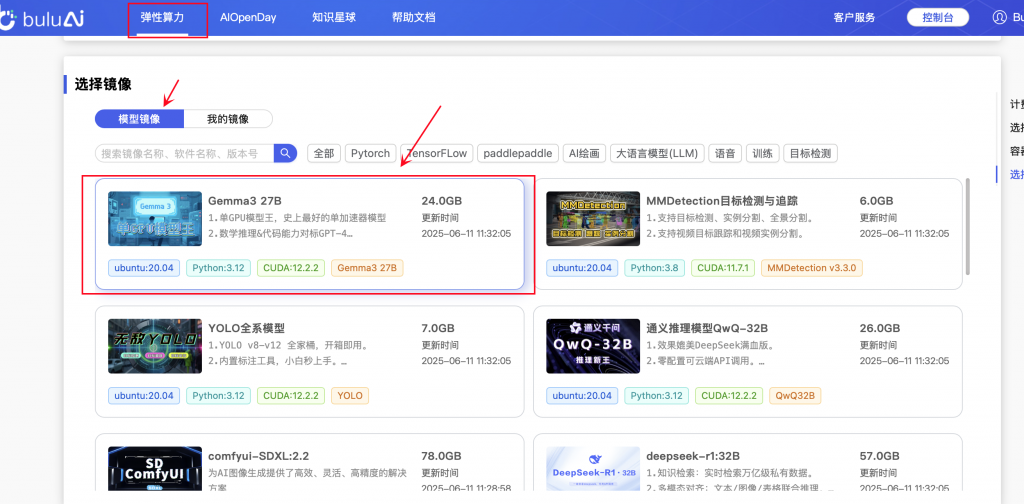Filter by 大语言模型(LLM) tag
Image resolution: width=1024 pixels, height=504 pixels.
[x=657, y=153]
